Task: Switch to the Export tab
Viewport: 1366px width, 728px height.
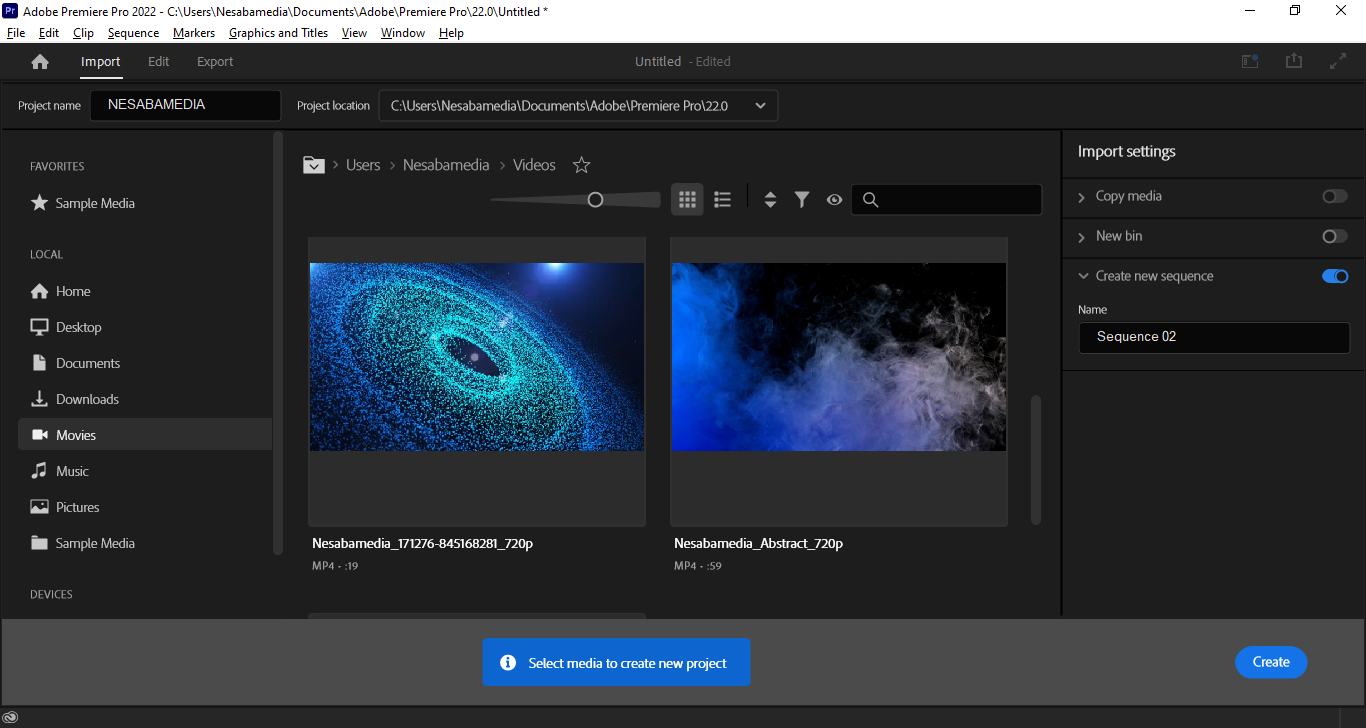Action: (215, 62)
